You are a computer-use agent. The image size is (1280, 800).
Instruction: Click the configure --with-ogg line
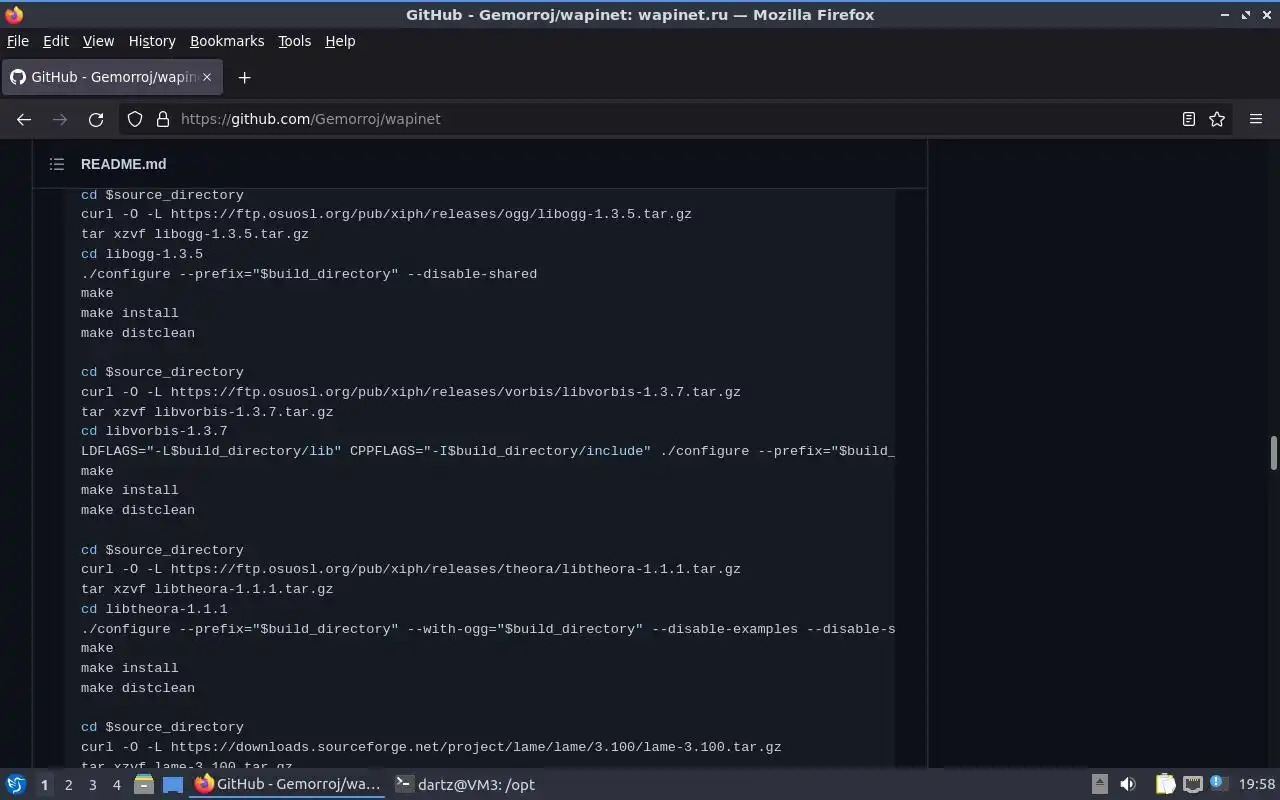[x=488, y=629]
